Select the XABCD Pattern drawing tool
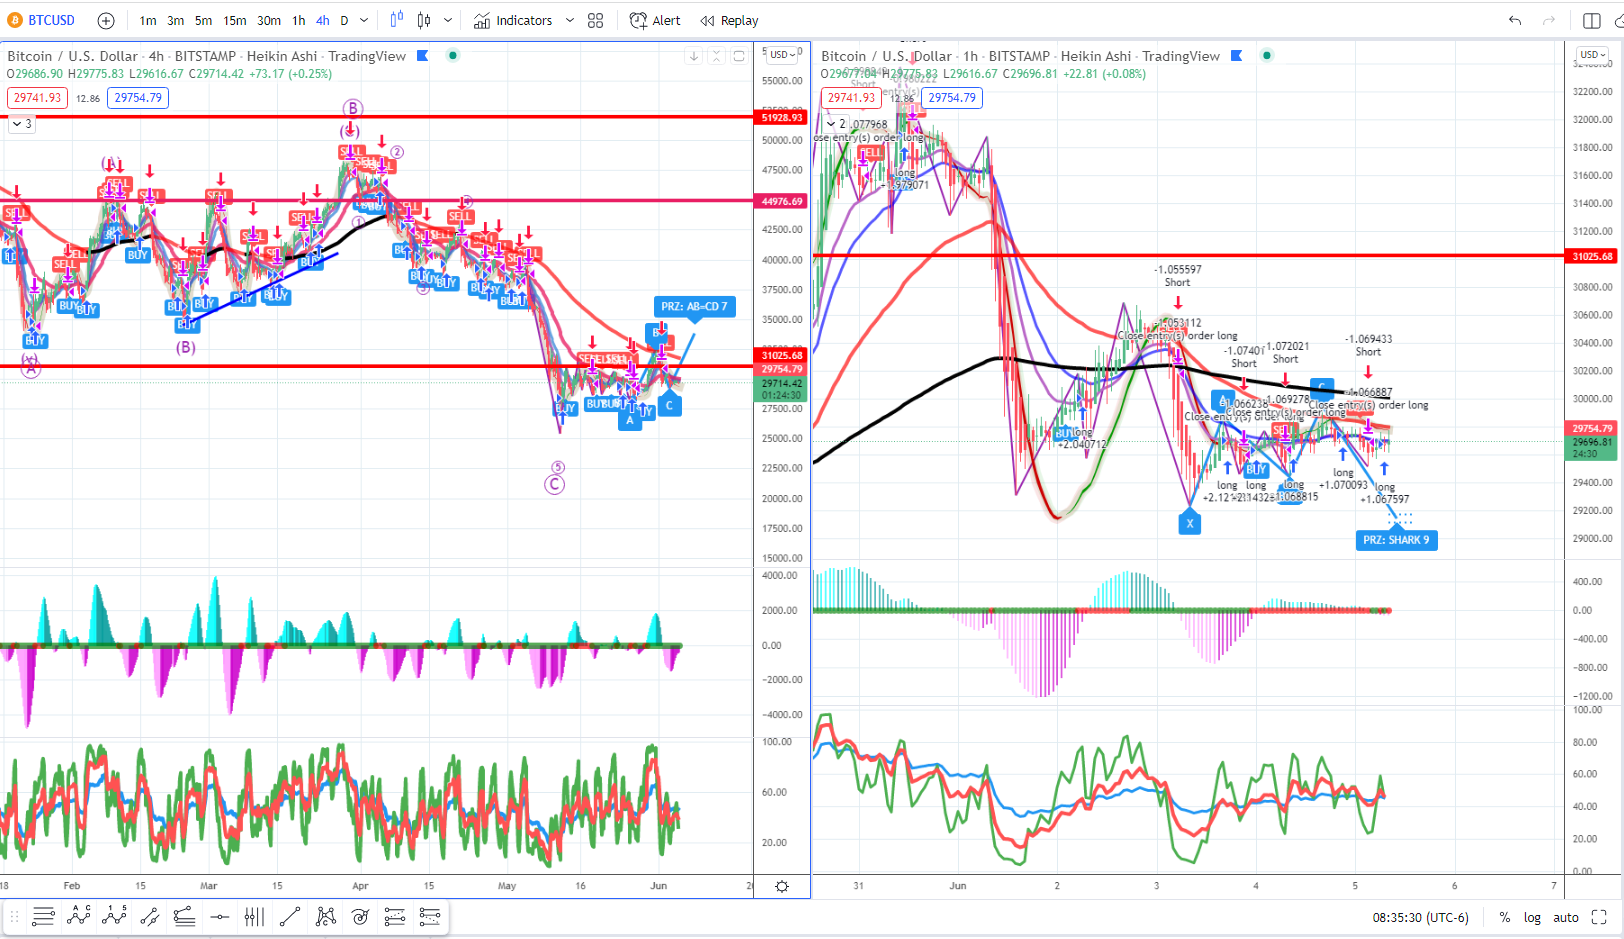This screenshot has height=939, width=1624. point(325,916)
